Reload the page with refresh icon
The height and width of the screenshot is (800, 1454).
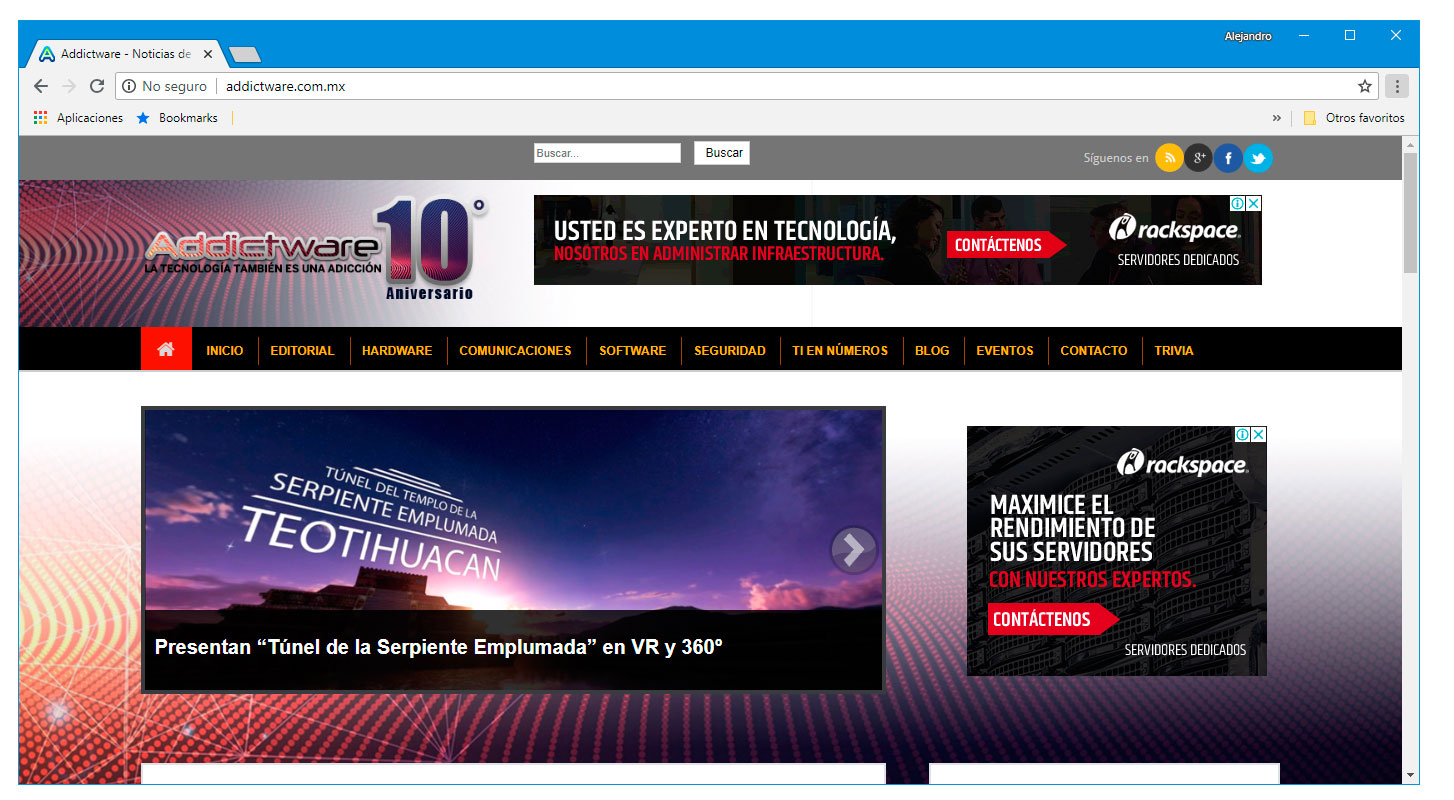(96, 86)
